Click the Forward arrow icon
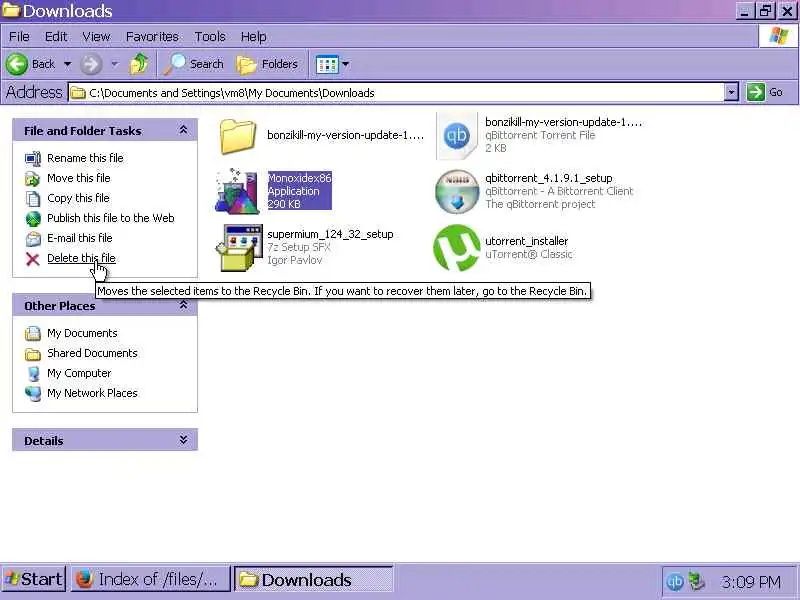 click(x=91, y=64)
